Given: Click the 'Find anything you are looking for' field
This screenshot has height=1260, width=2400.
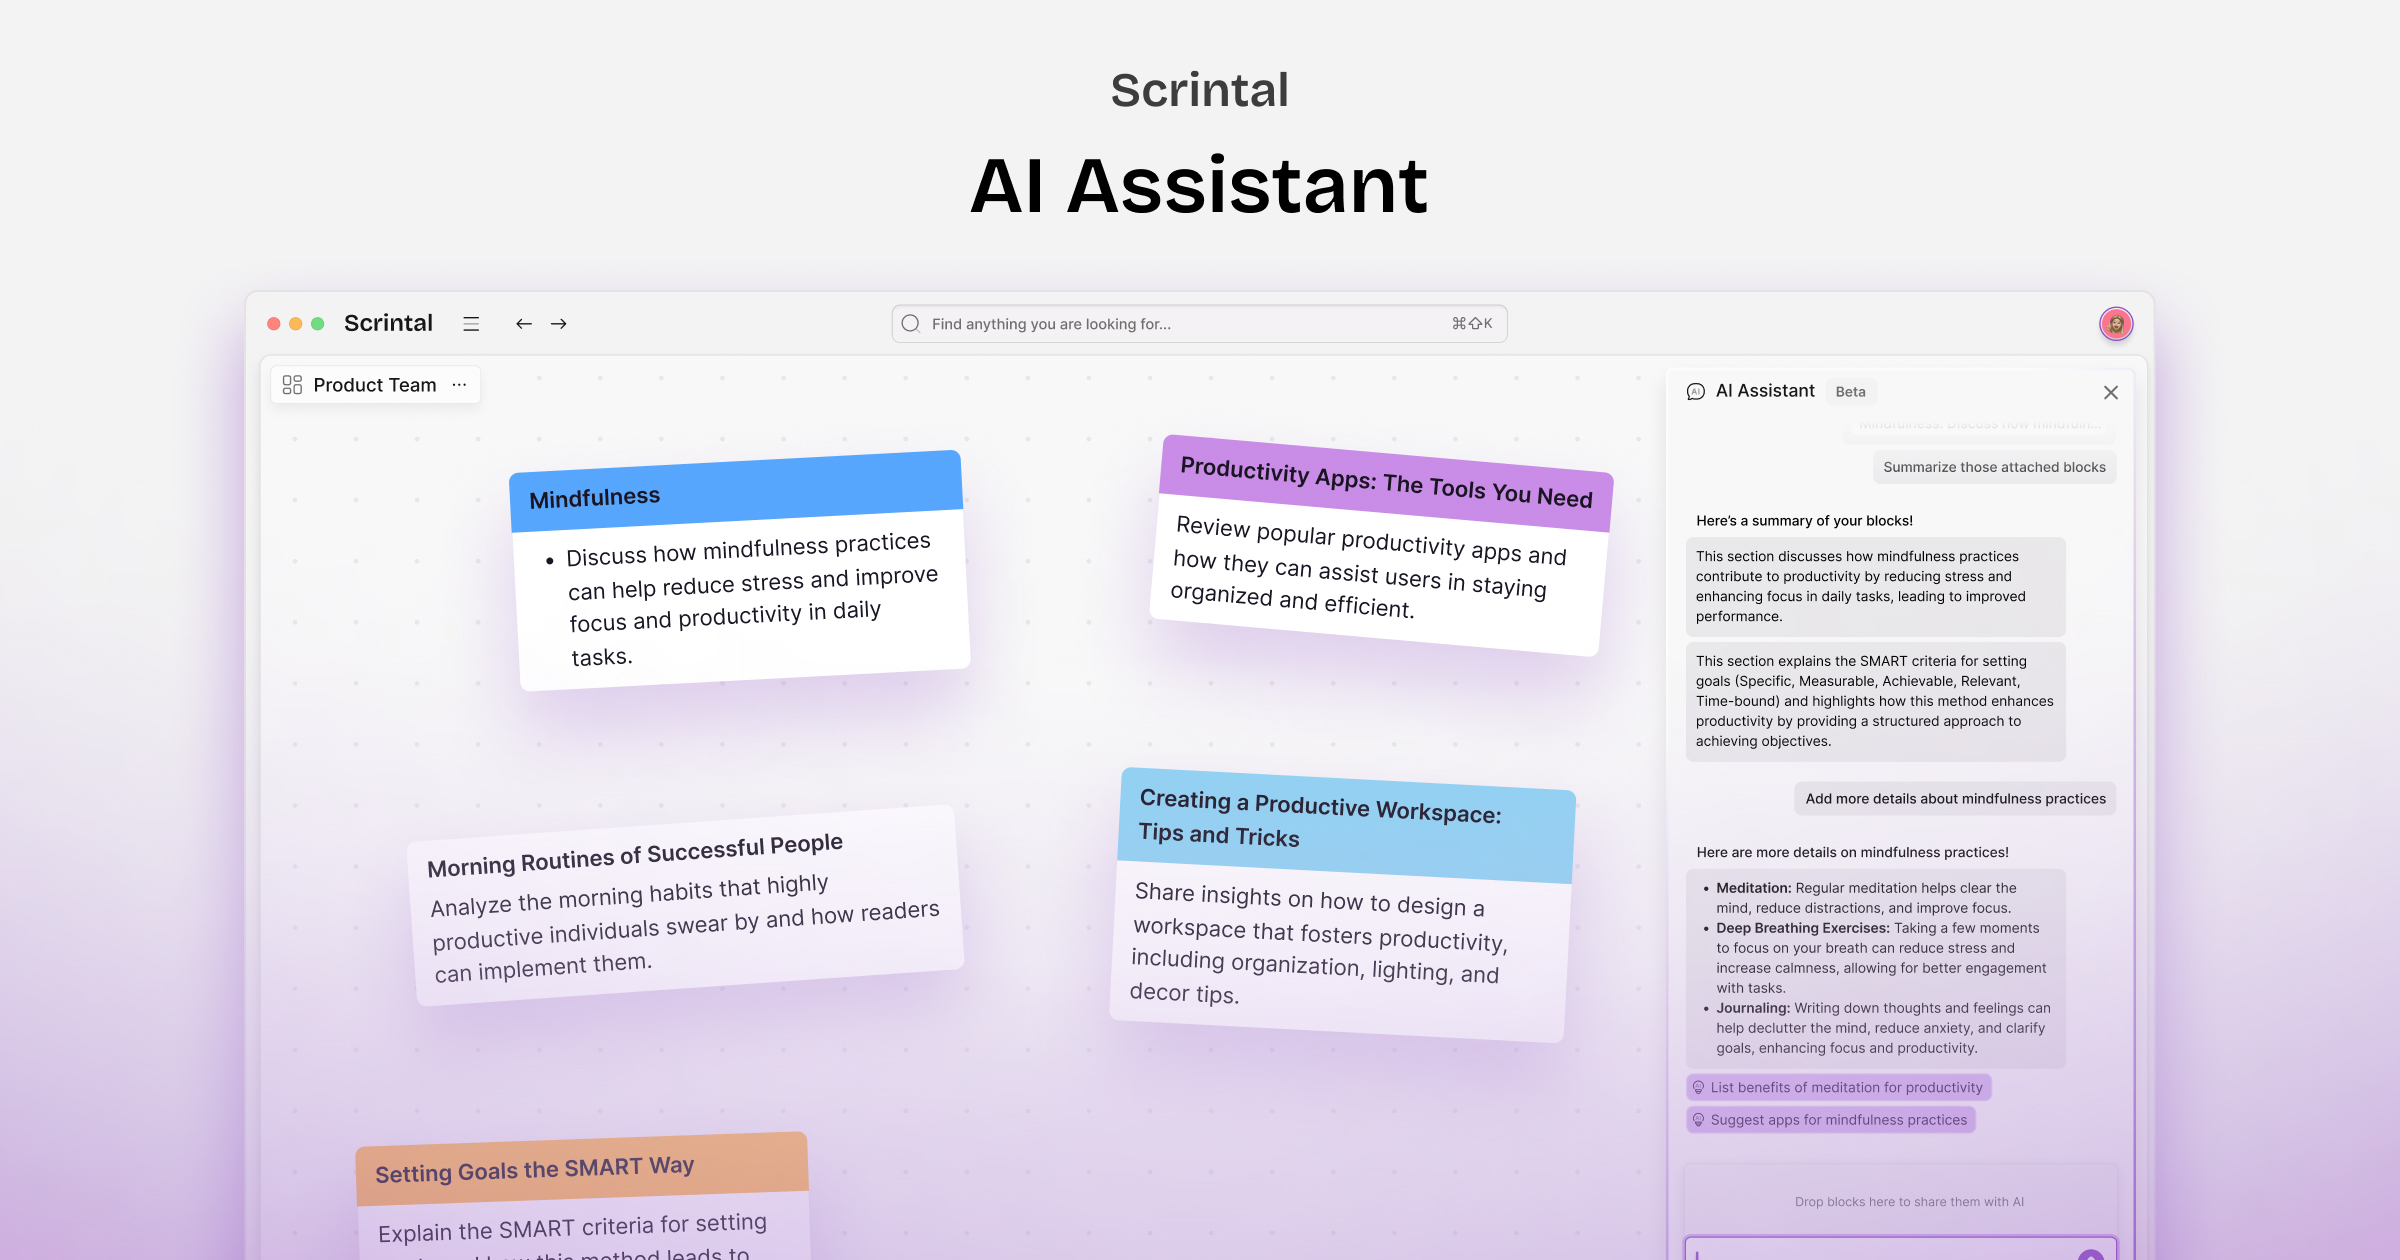Looking at the screenshot, I should [1150, 323].
